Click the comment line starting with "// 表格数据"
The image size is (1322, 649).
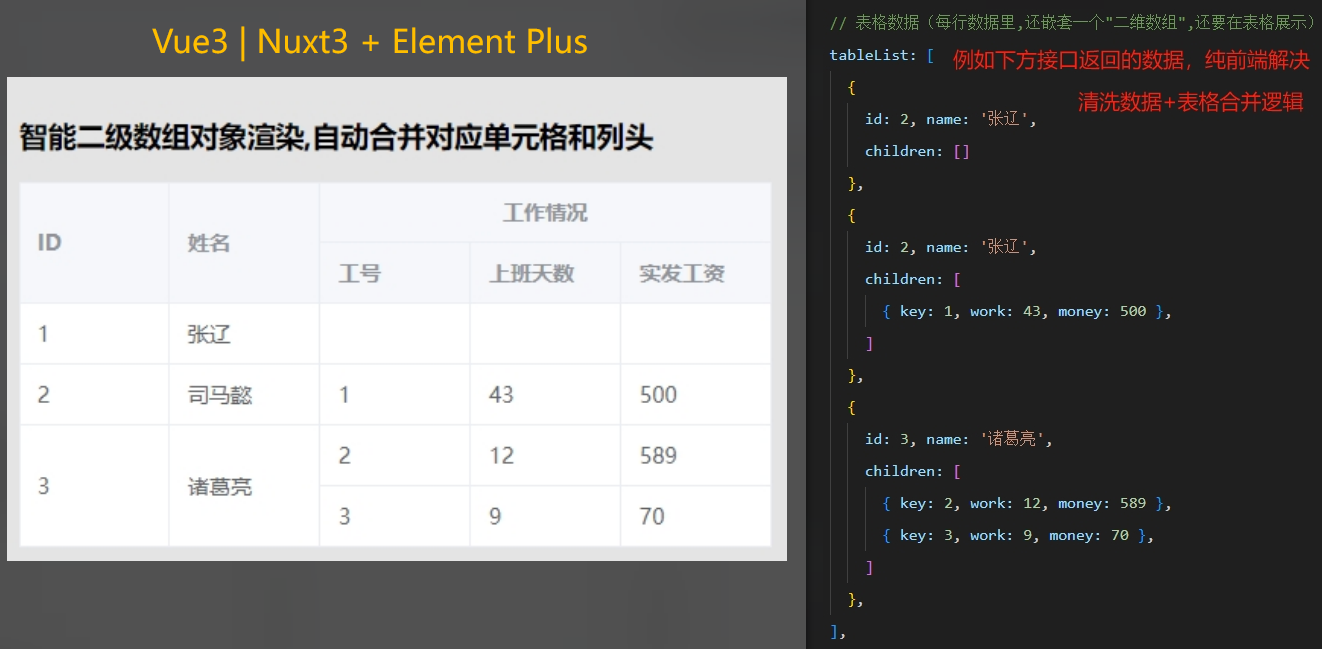1070,22
